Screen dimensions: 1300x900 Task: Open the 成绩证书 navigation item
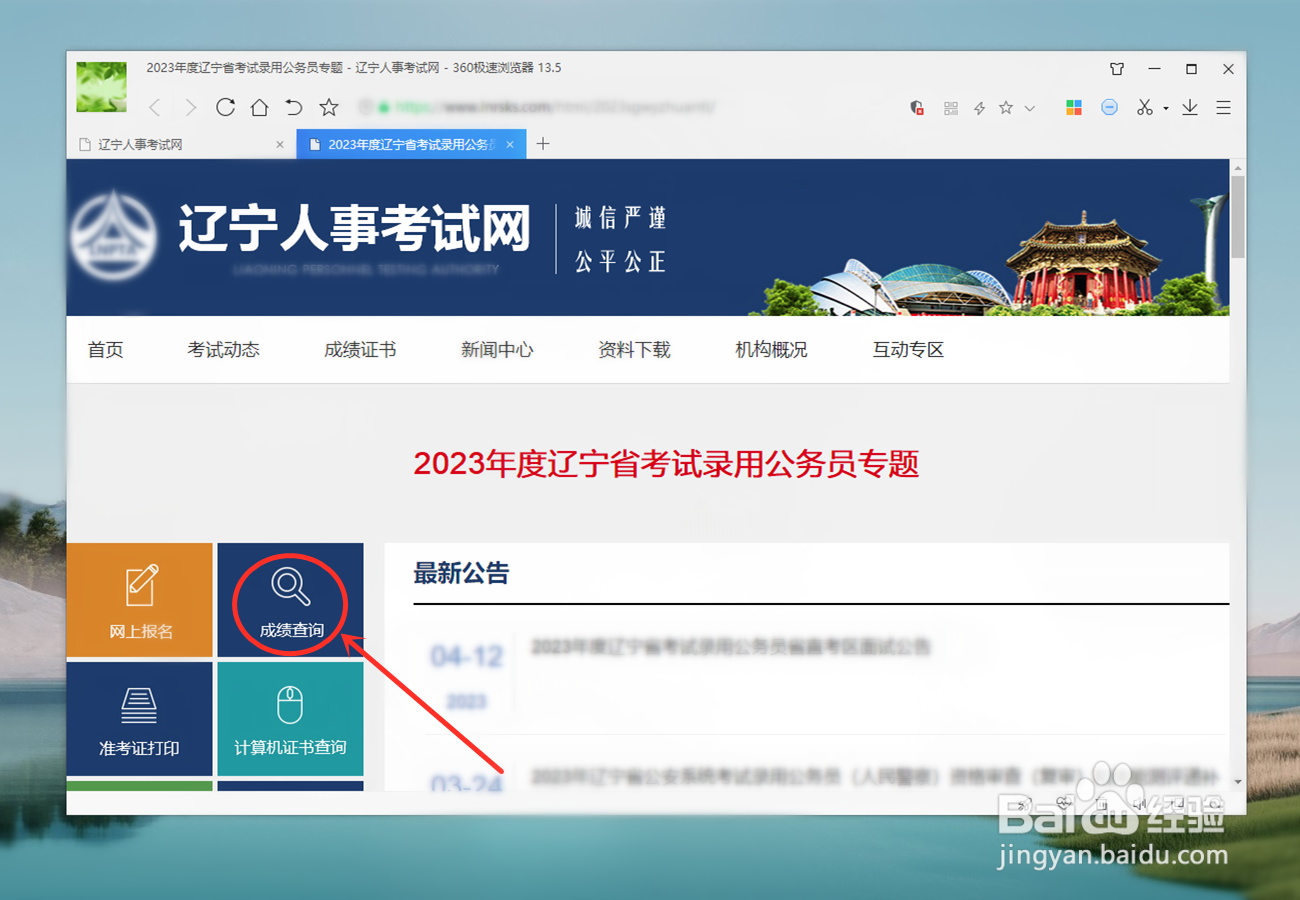pyautogui.click(x=360, y=350)
